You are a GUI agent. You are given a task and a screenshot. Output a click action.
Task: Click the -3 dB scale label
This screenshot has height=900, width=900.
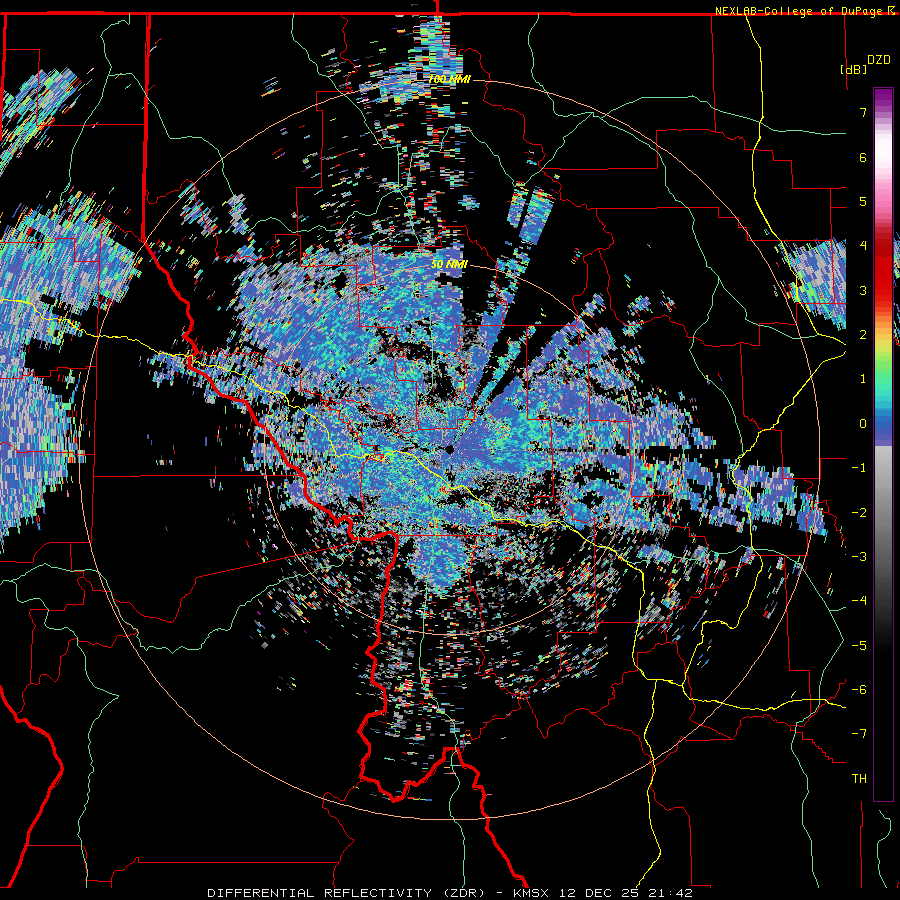pyautogui.click(x=859, y=557)
